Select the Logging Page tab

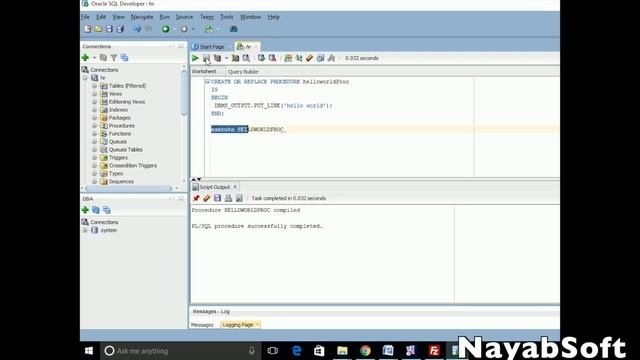point(240,325)
